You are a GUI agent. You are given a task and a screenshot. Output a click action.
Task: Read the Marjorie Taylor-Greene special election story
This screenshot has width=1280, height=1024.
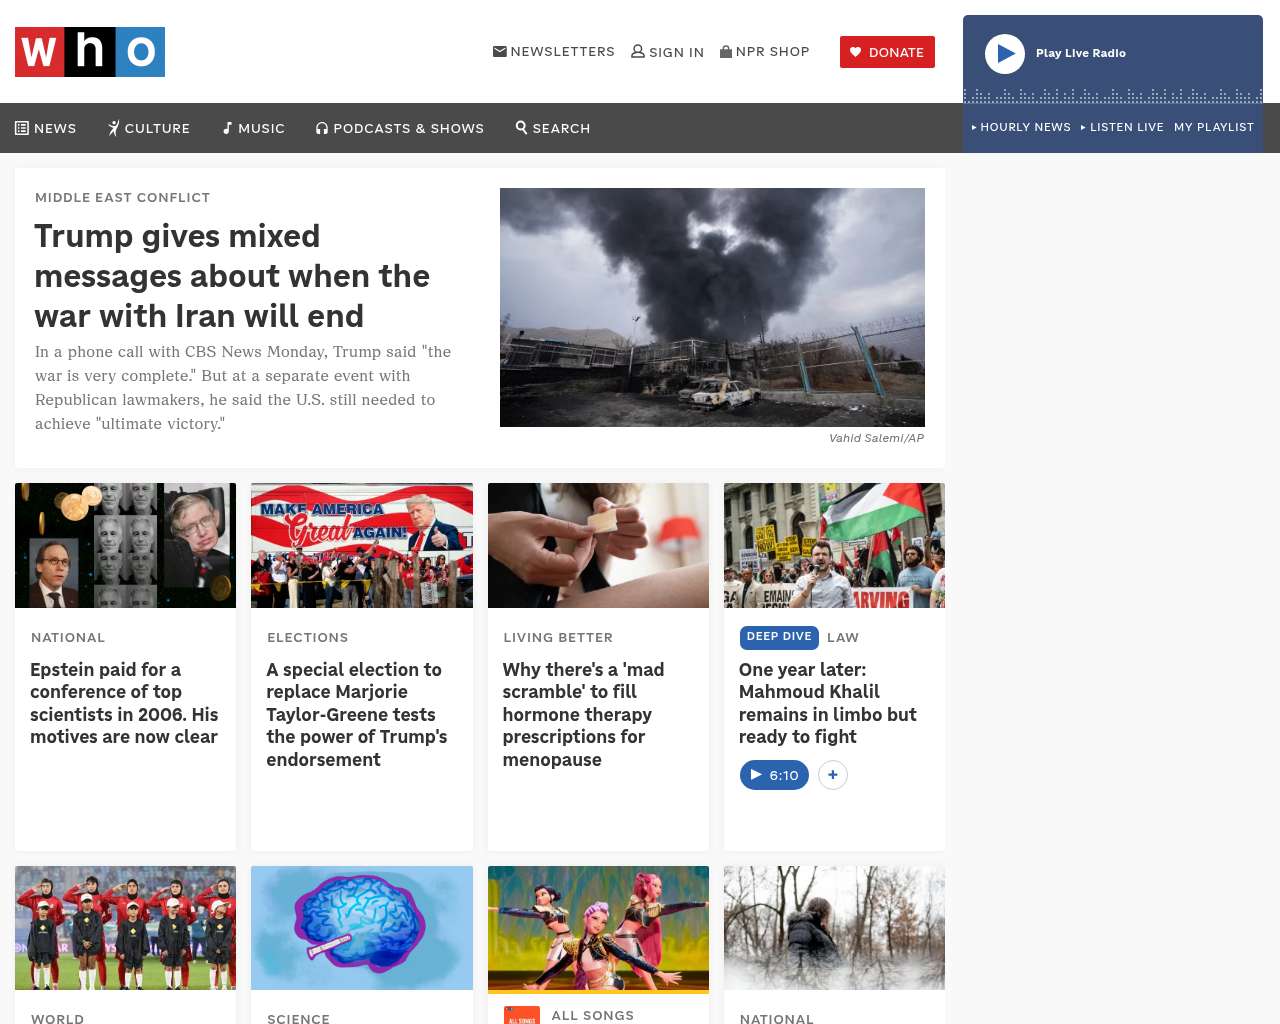pyautogui.click(x=357, y=714)
